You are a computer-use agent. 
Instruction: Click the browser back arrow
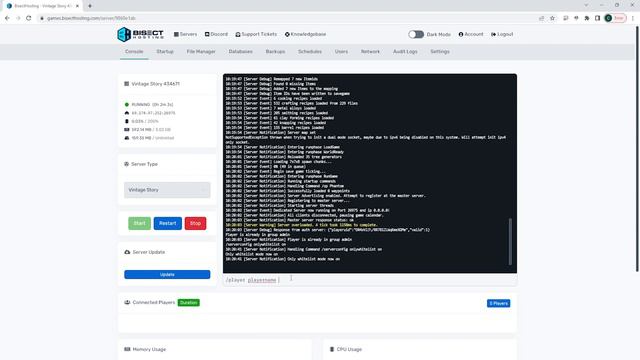(x=7, y=18)
